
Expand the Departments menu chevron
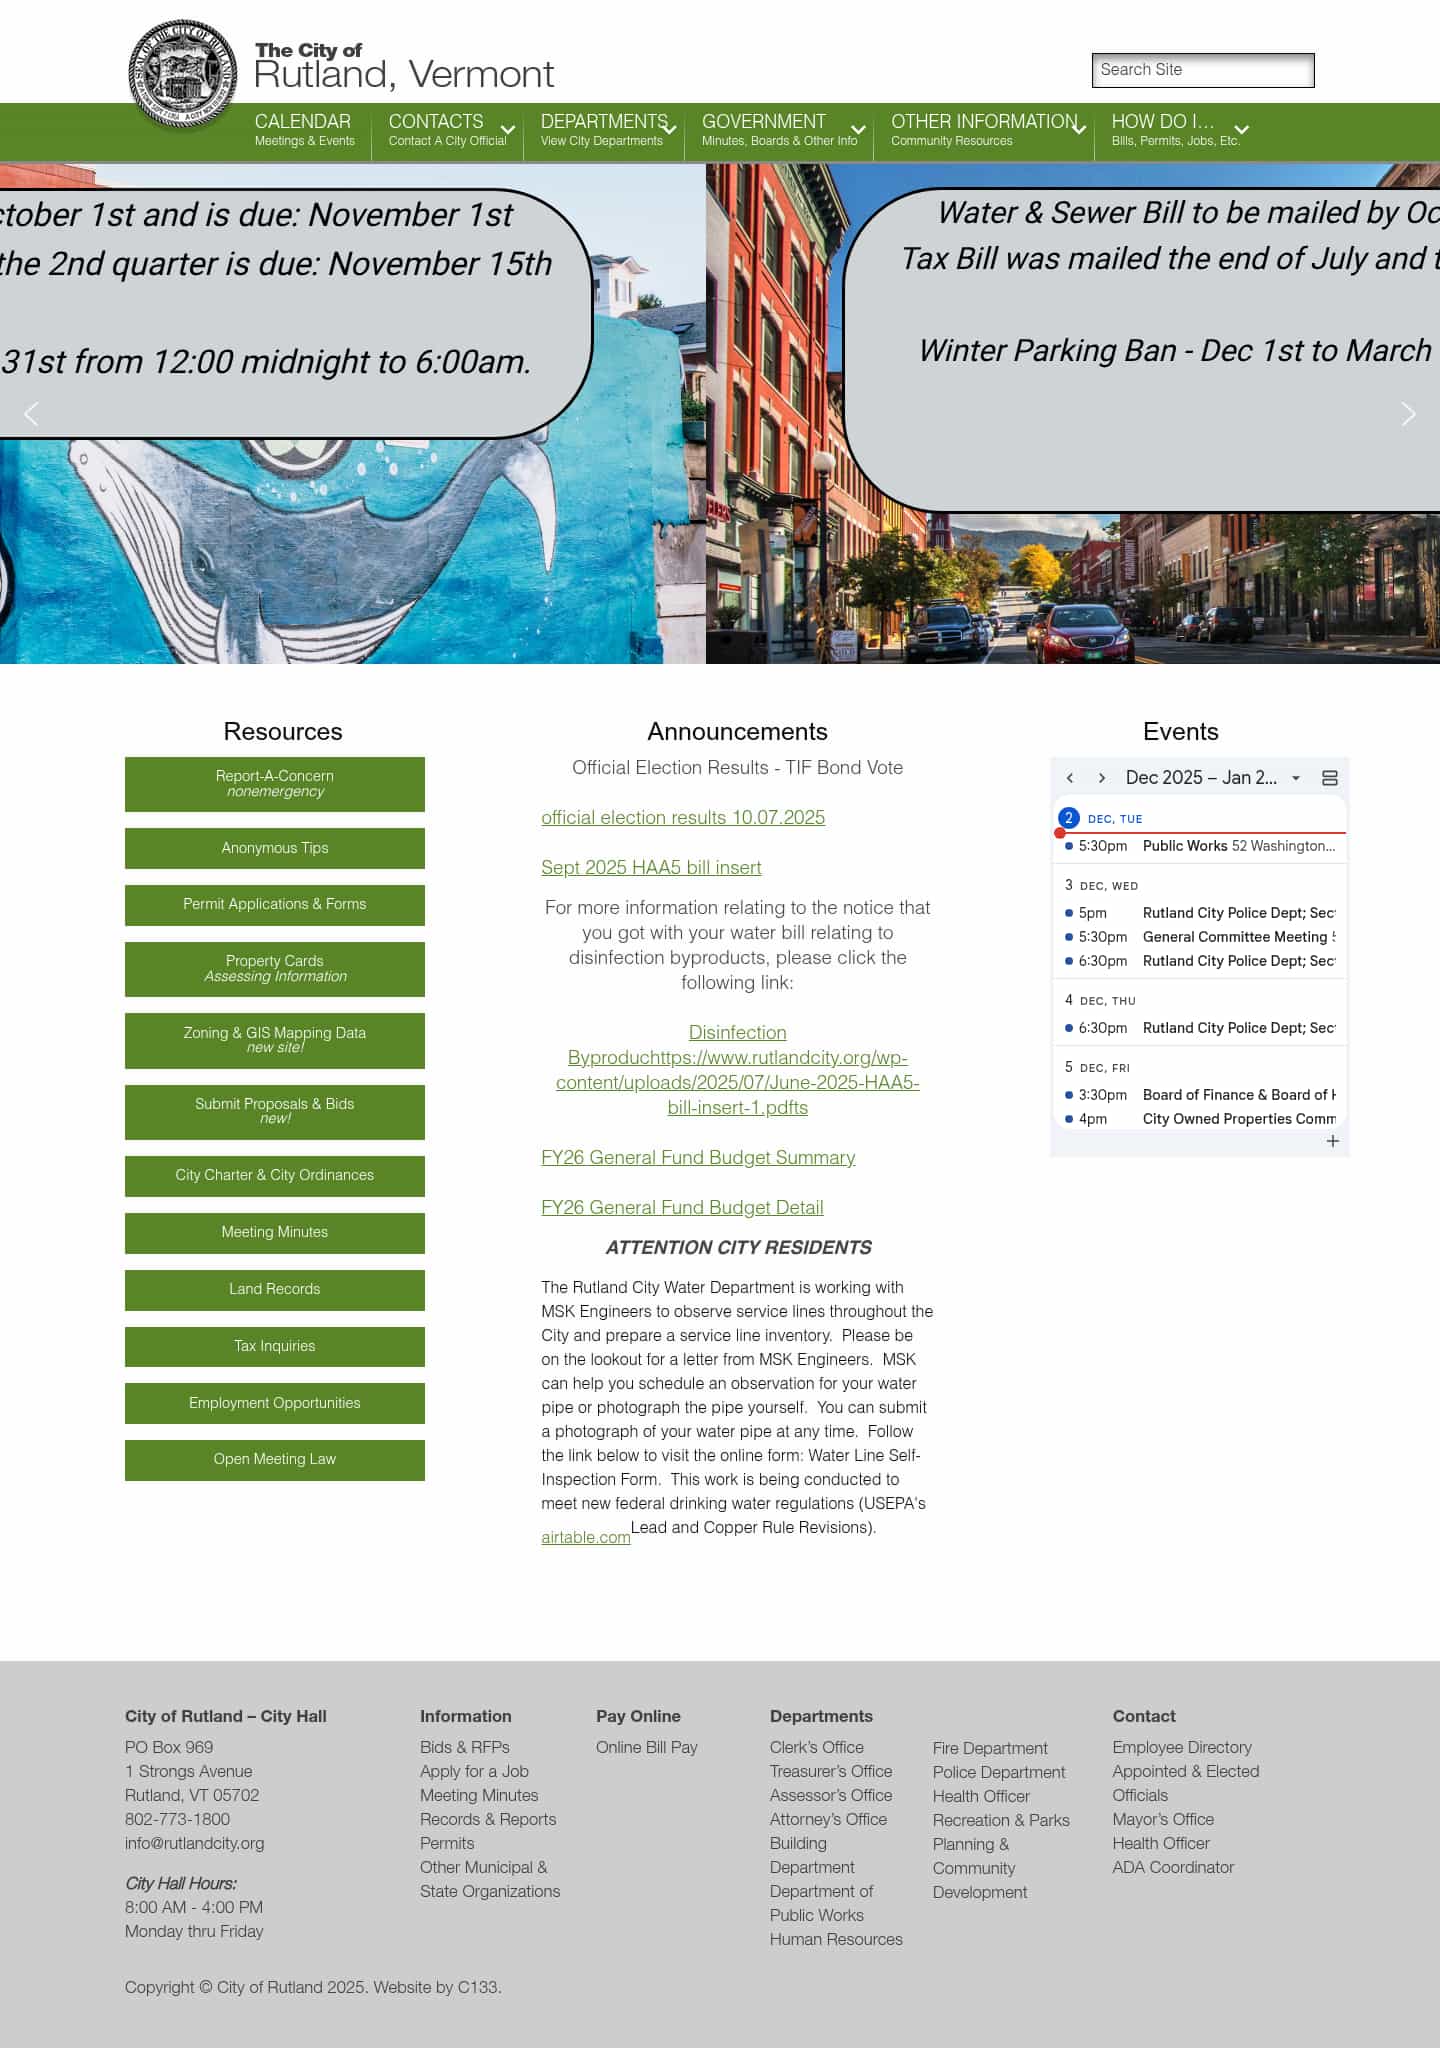click(670, 130)
